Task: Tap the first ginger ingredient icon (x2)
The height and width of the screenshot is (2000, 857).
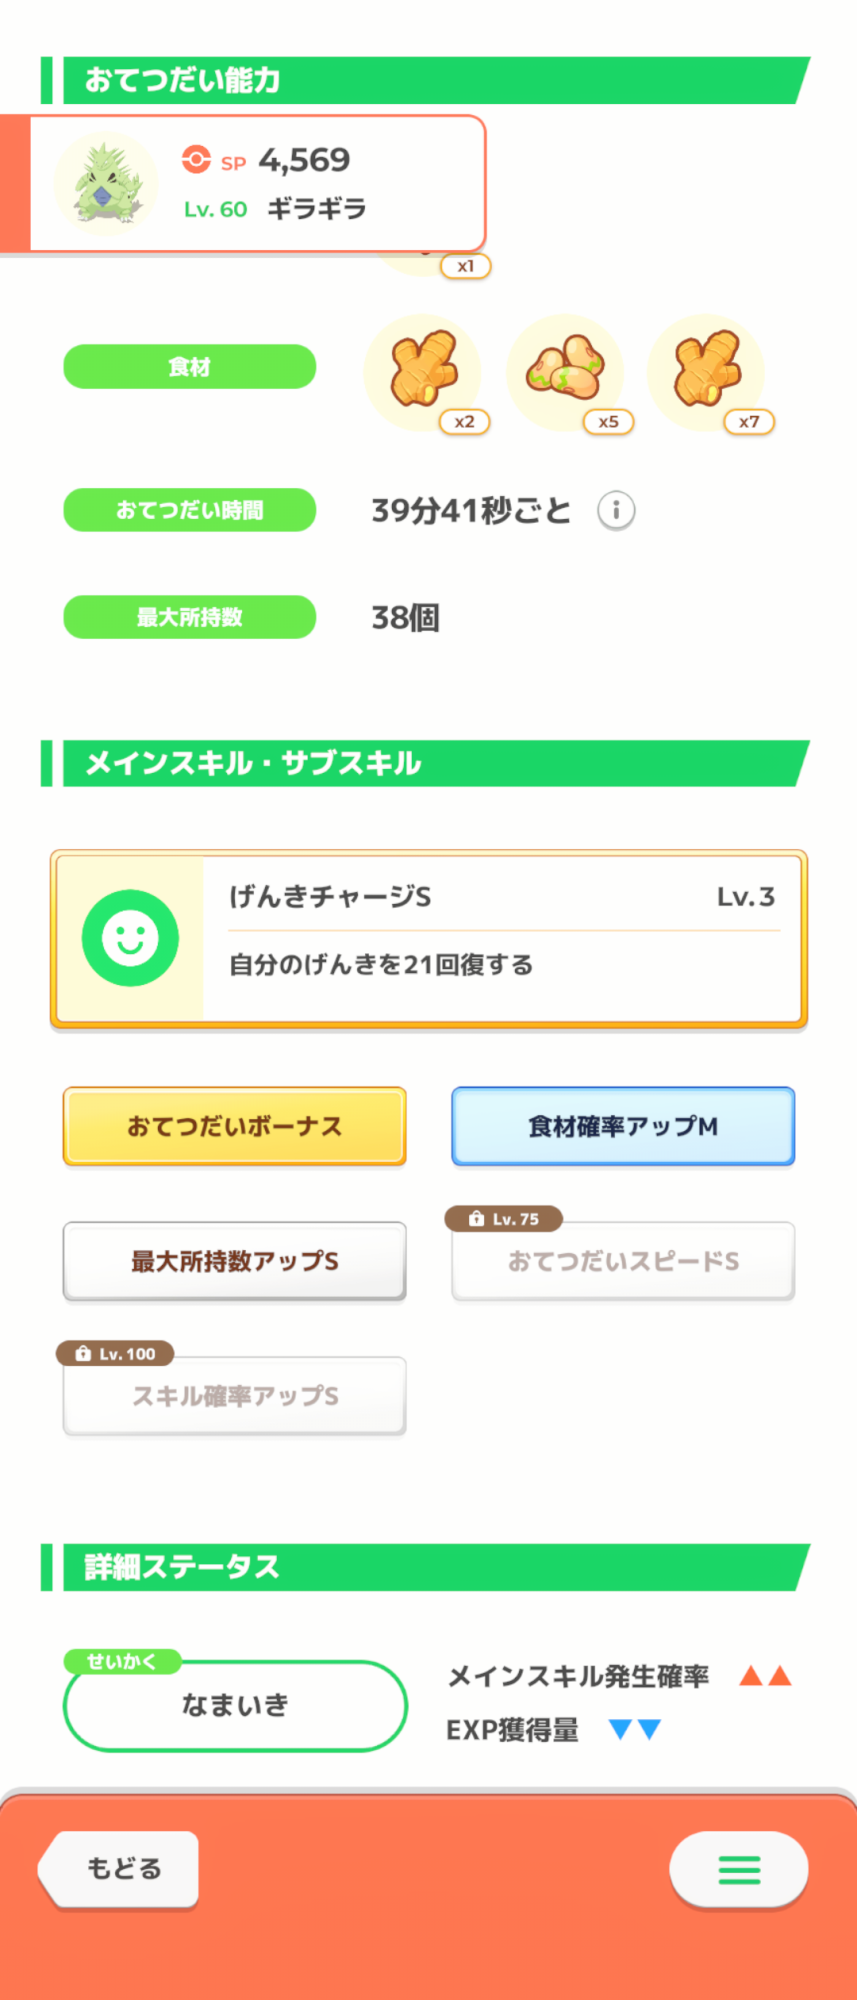Action: point(422,372)
